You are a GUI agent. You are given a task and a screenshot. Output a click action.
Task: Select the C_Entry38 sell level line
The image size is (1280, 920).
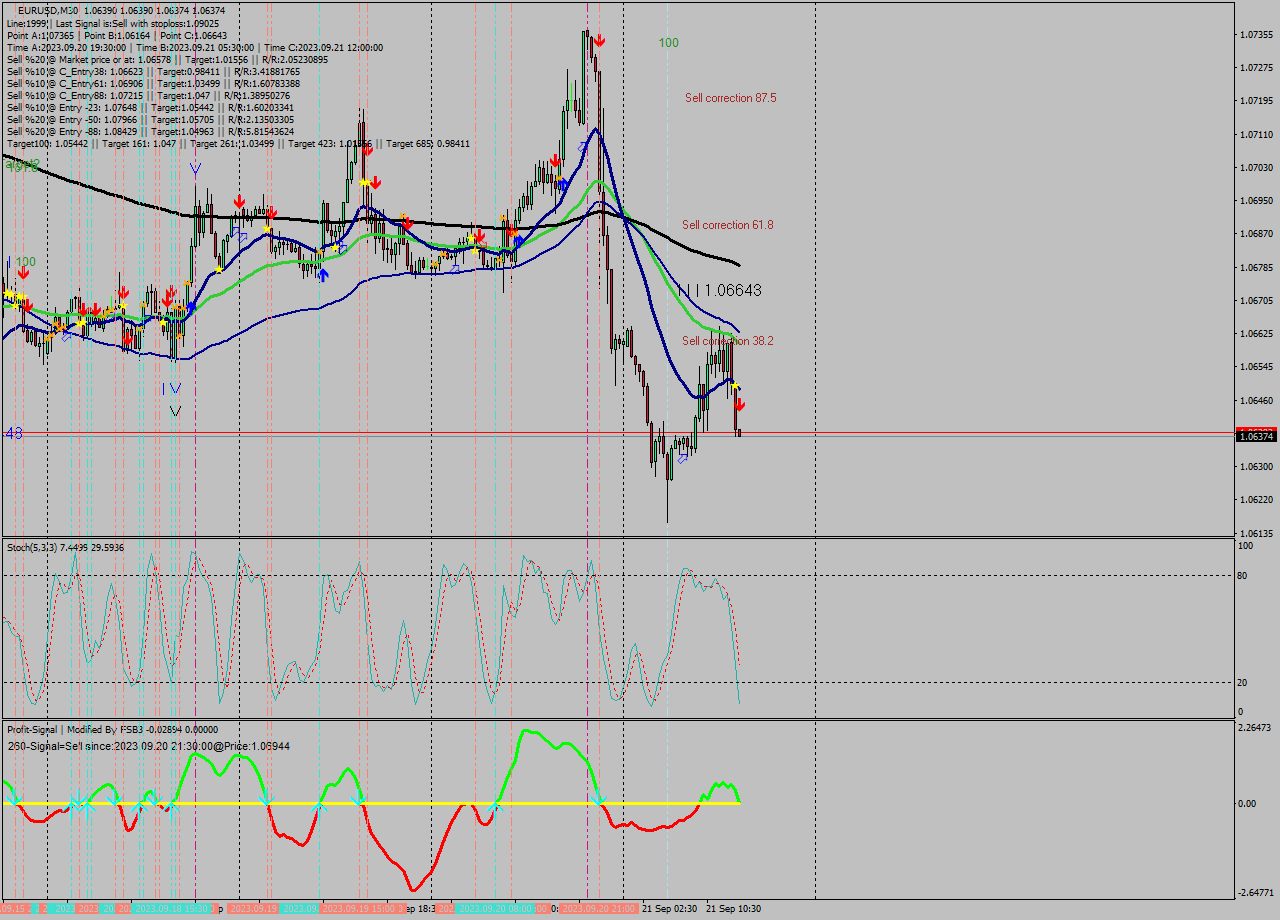pyautogui.click(x=153, y=71)
